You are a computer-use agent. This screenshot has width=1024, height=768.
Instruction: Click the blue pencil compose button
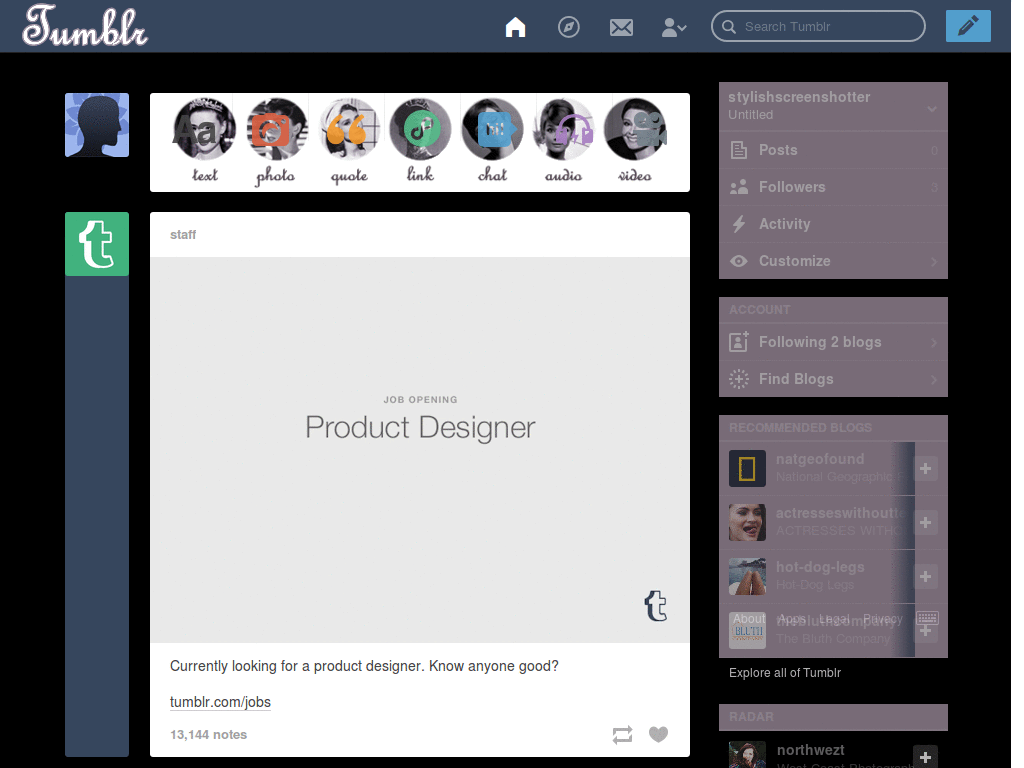(968, 26)
